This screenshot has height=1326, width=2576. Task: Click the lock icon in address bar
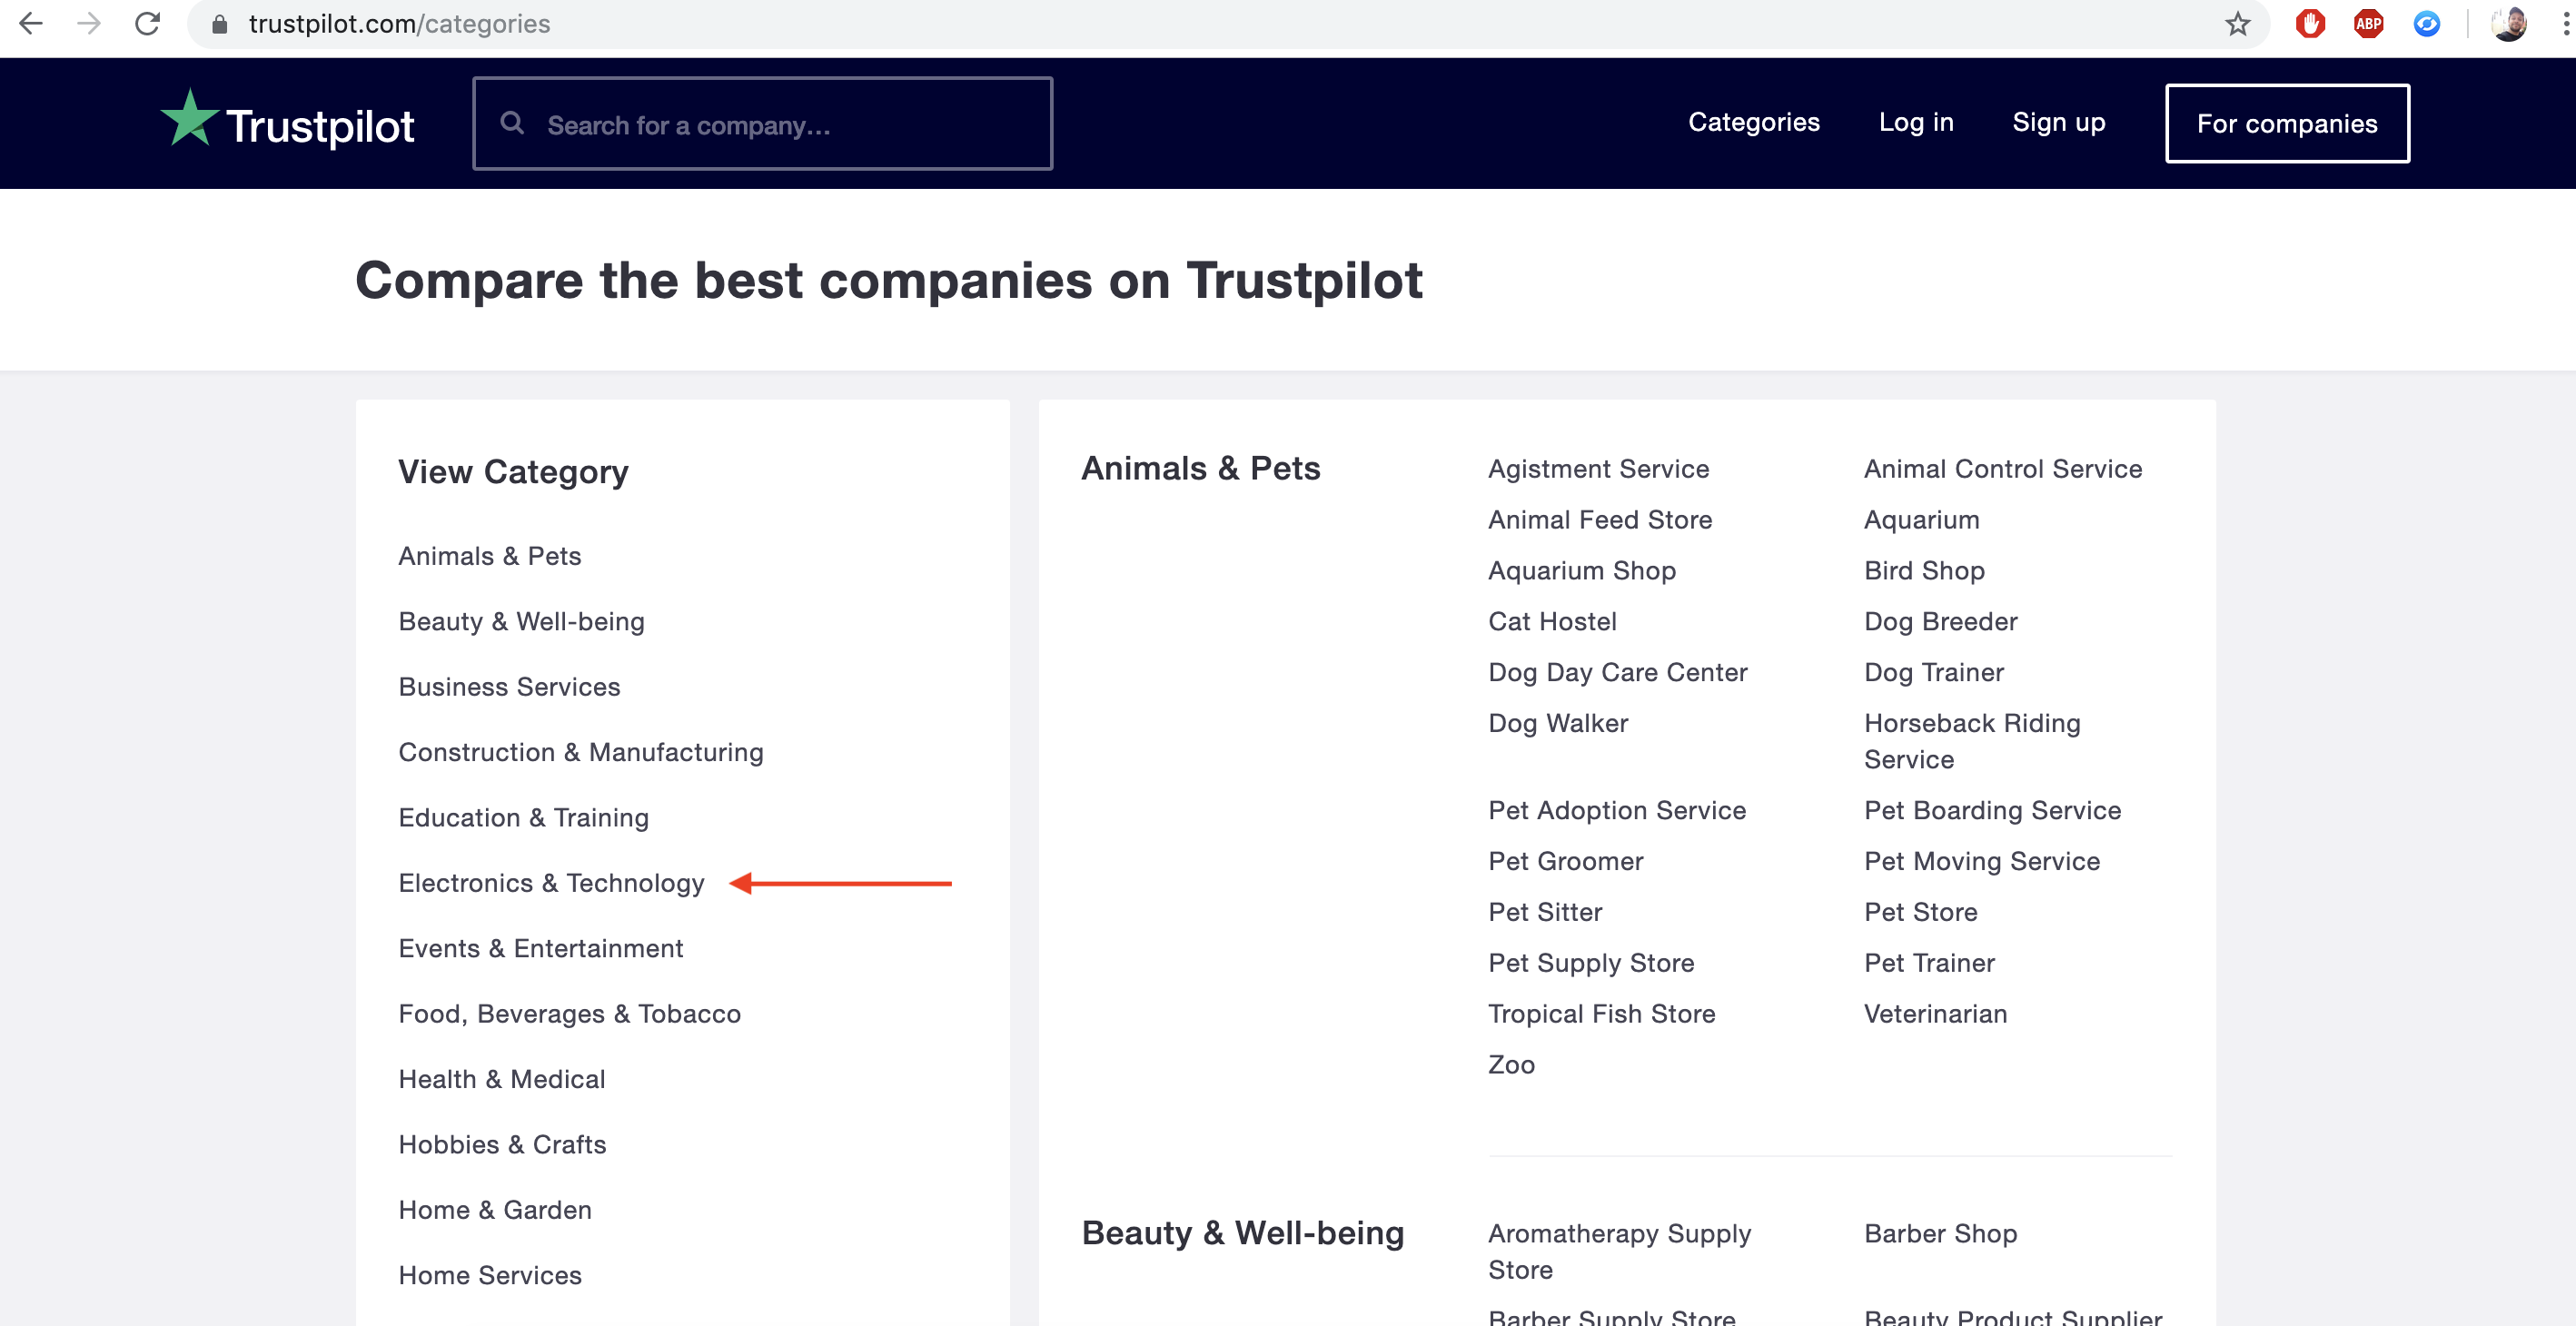220,24
